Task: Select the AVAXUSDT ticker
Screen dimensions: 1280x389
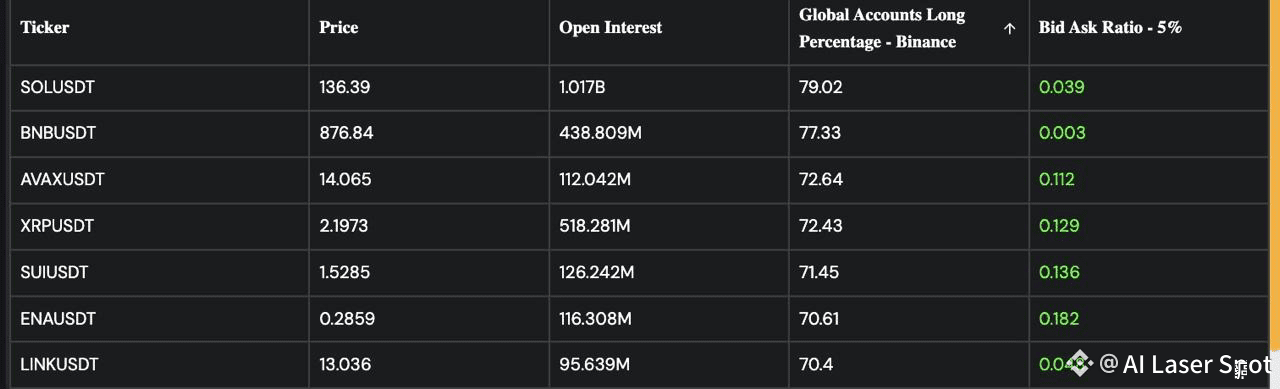Action: [62, 180]
